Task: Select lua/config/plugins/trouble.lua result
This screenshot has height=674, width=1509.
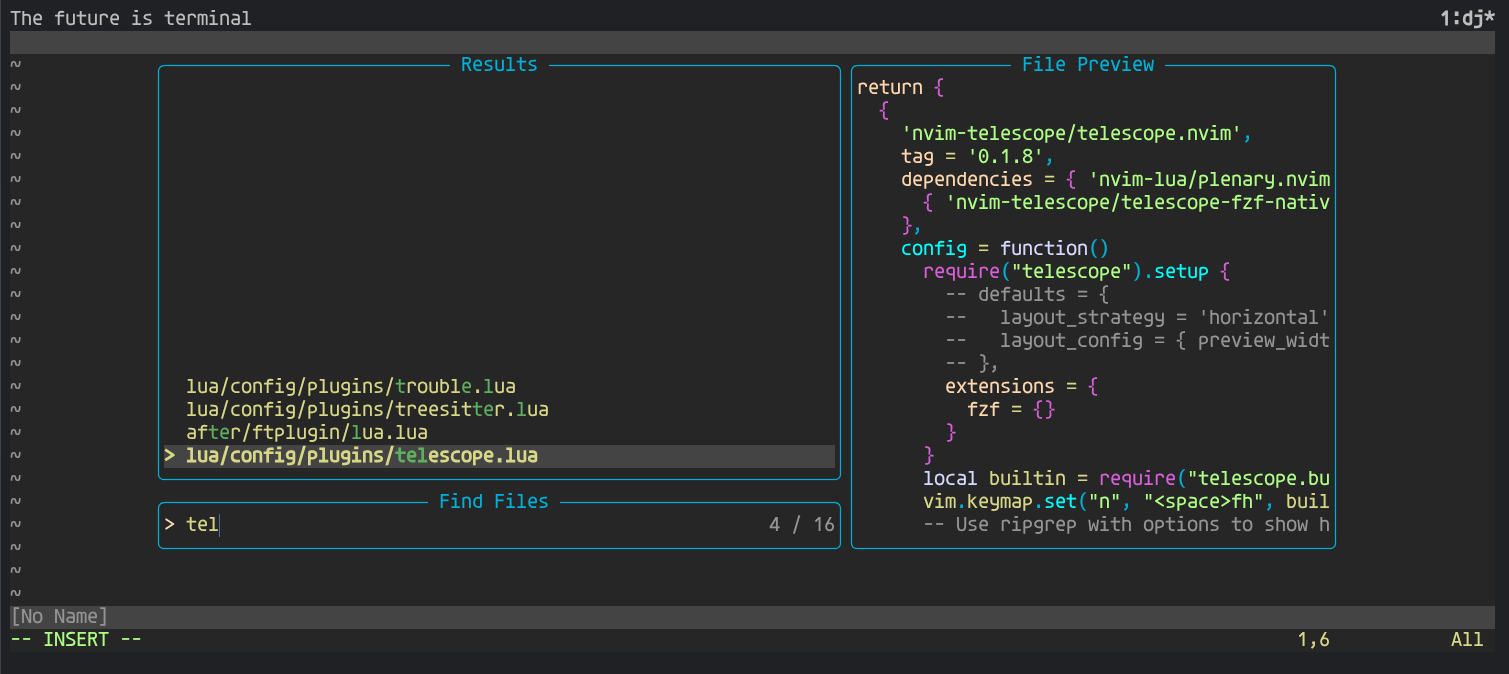Action: [x=351, y=386]
